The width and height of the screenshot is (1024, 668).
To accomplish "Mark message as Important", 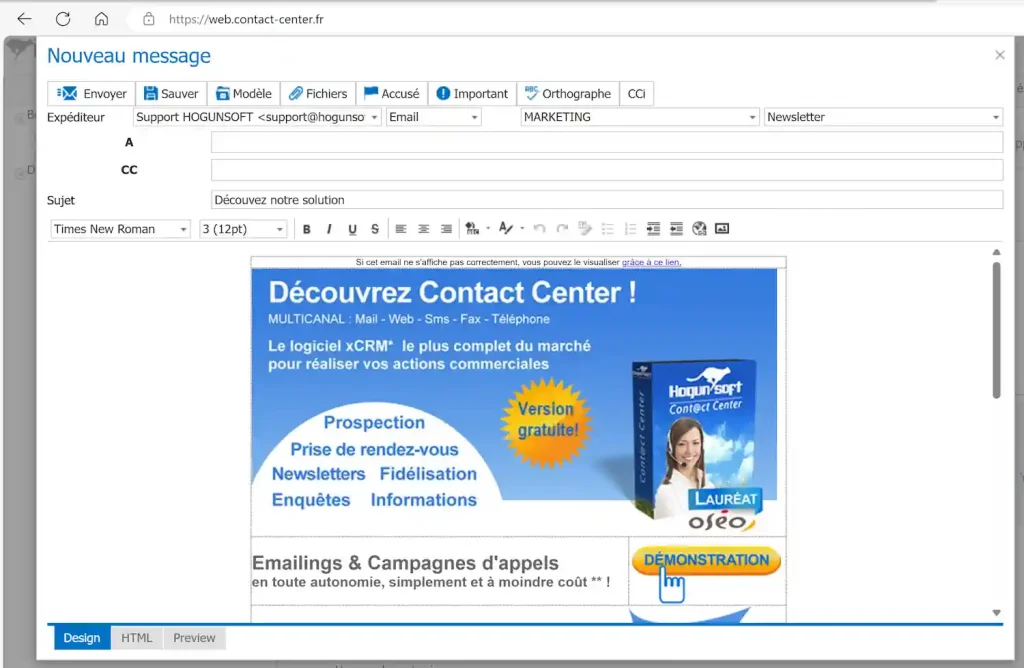I will pyautogui.click(x=472, y=93).
